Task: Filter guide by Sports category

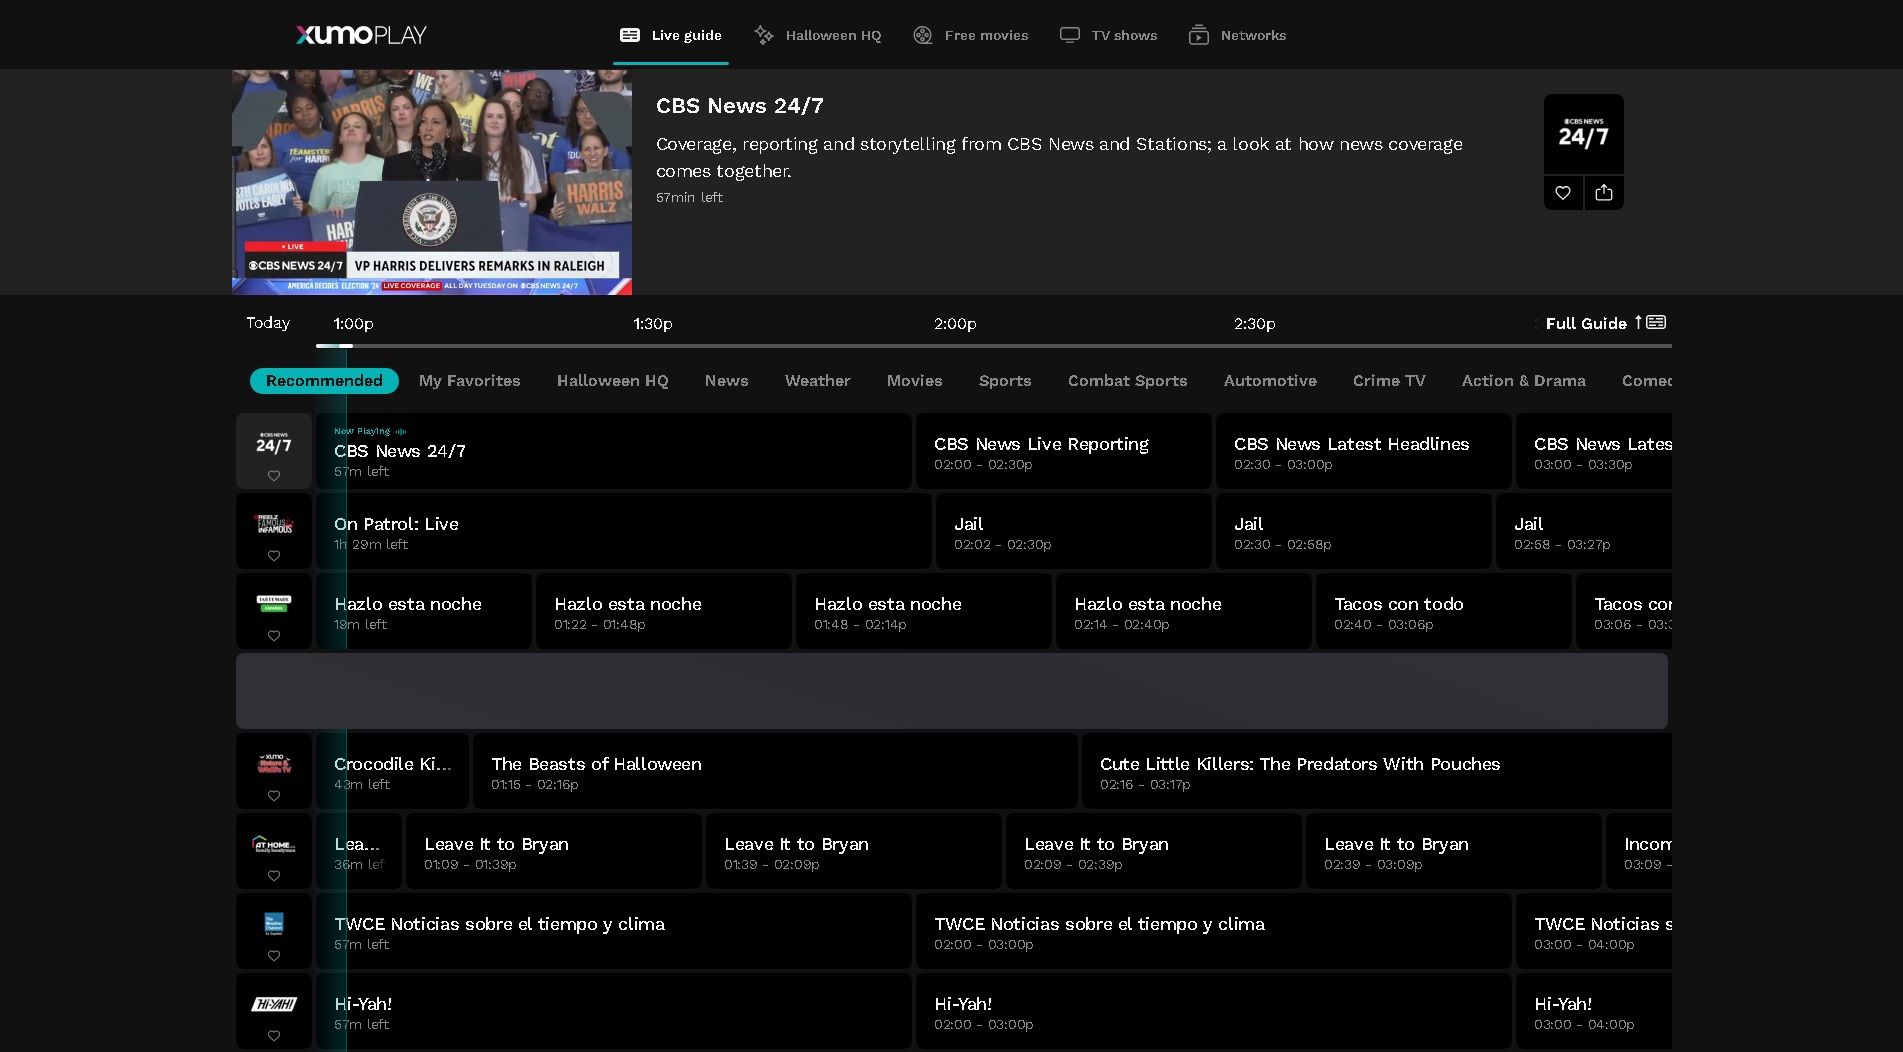Action: [x=1005, y=381]
